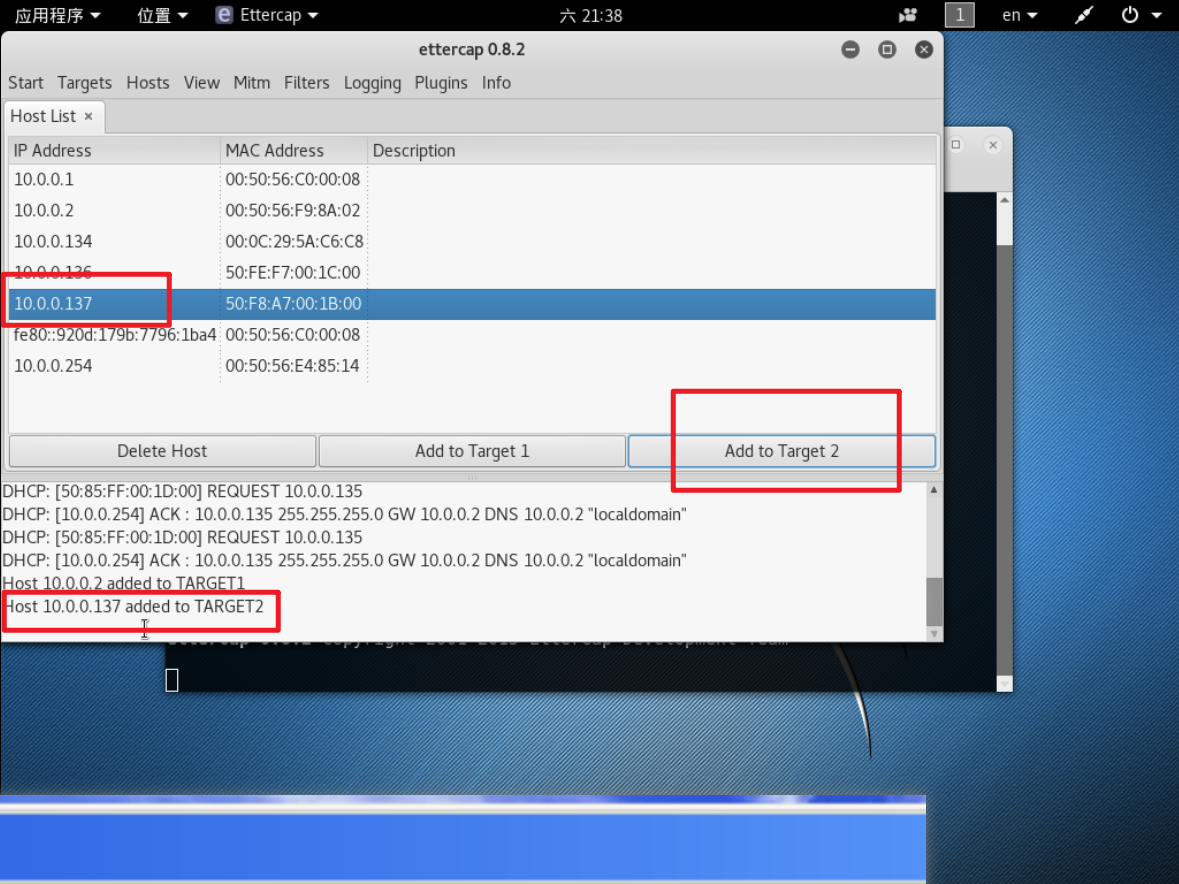Select host row 10.0.0.1
Viewport: 1179px width, 884px height.
(472, 180)
